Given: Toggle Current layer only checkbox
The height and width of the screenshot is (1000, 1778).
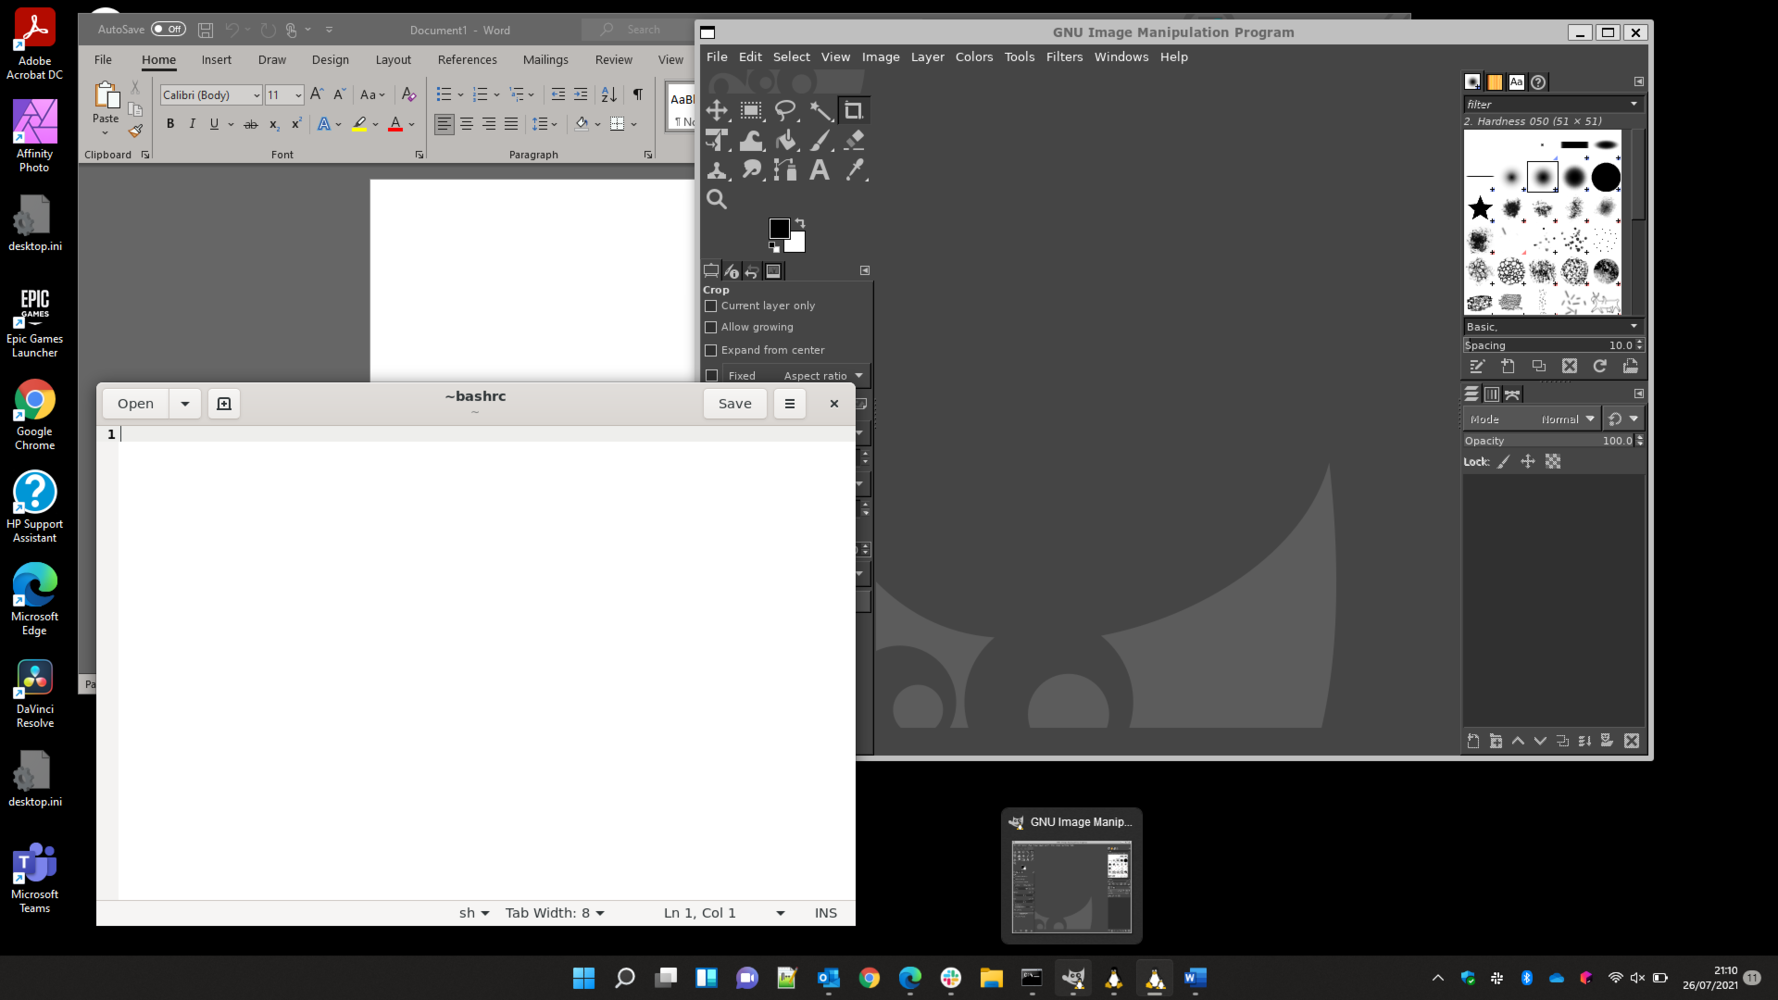Looking at the screenshot, I should pyautogui.click(x=711, y=306).
